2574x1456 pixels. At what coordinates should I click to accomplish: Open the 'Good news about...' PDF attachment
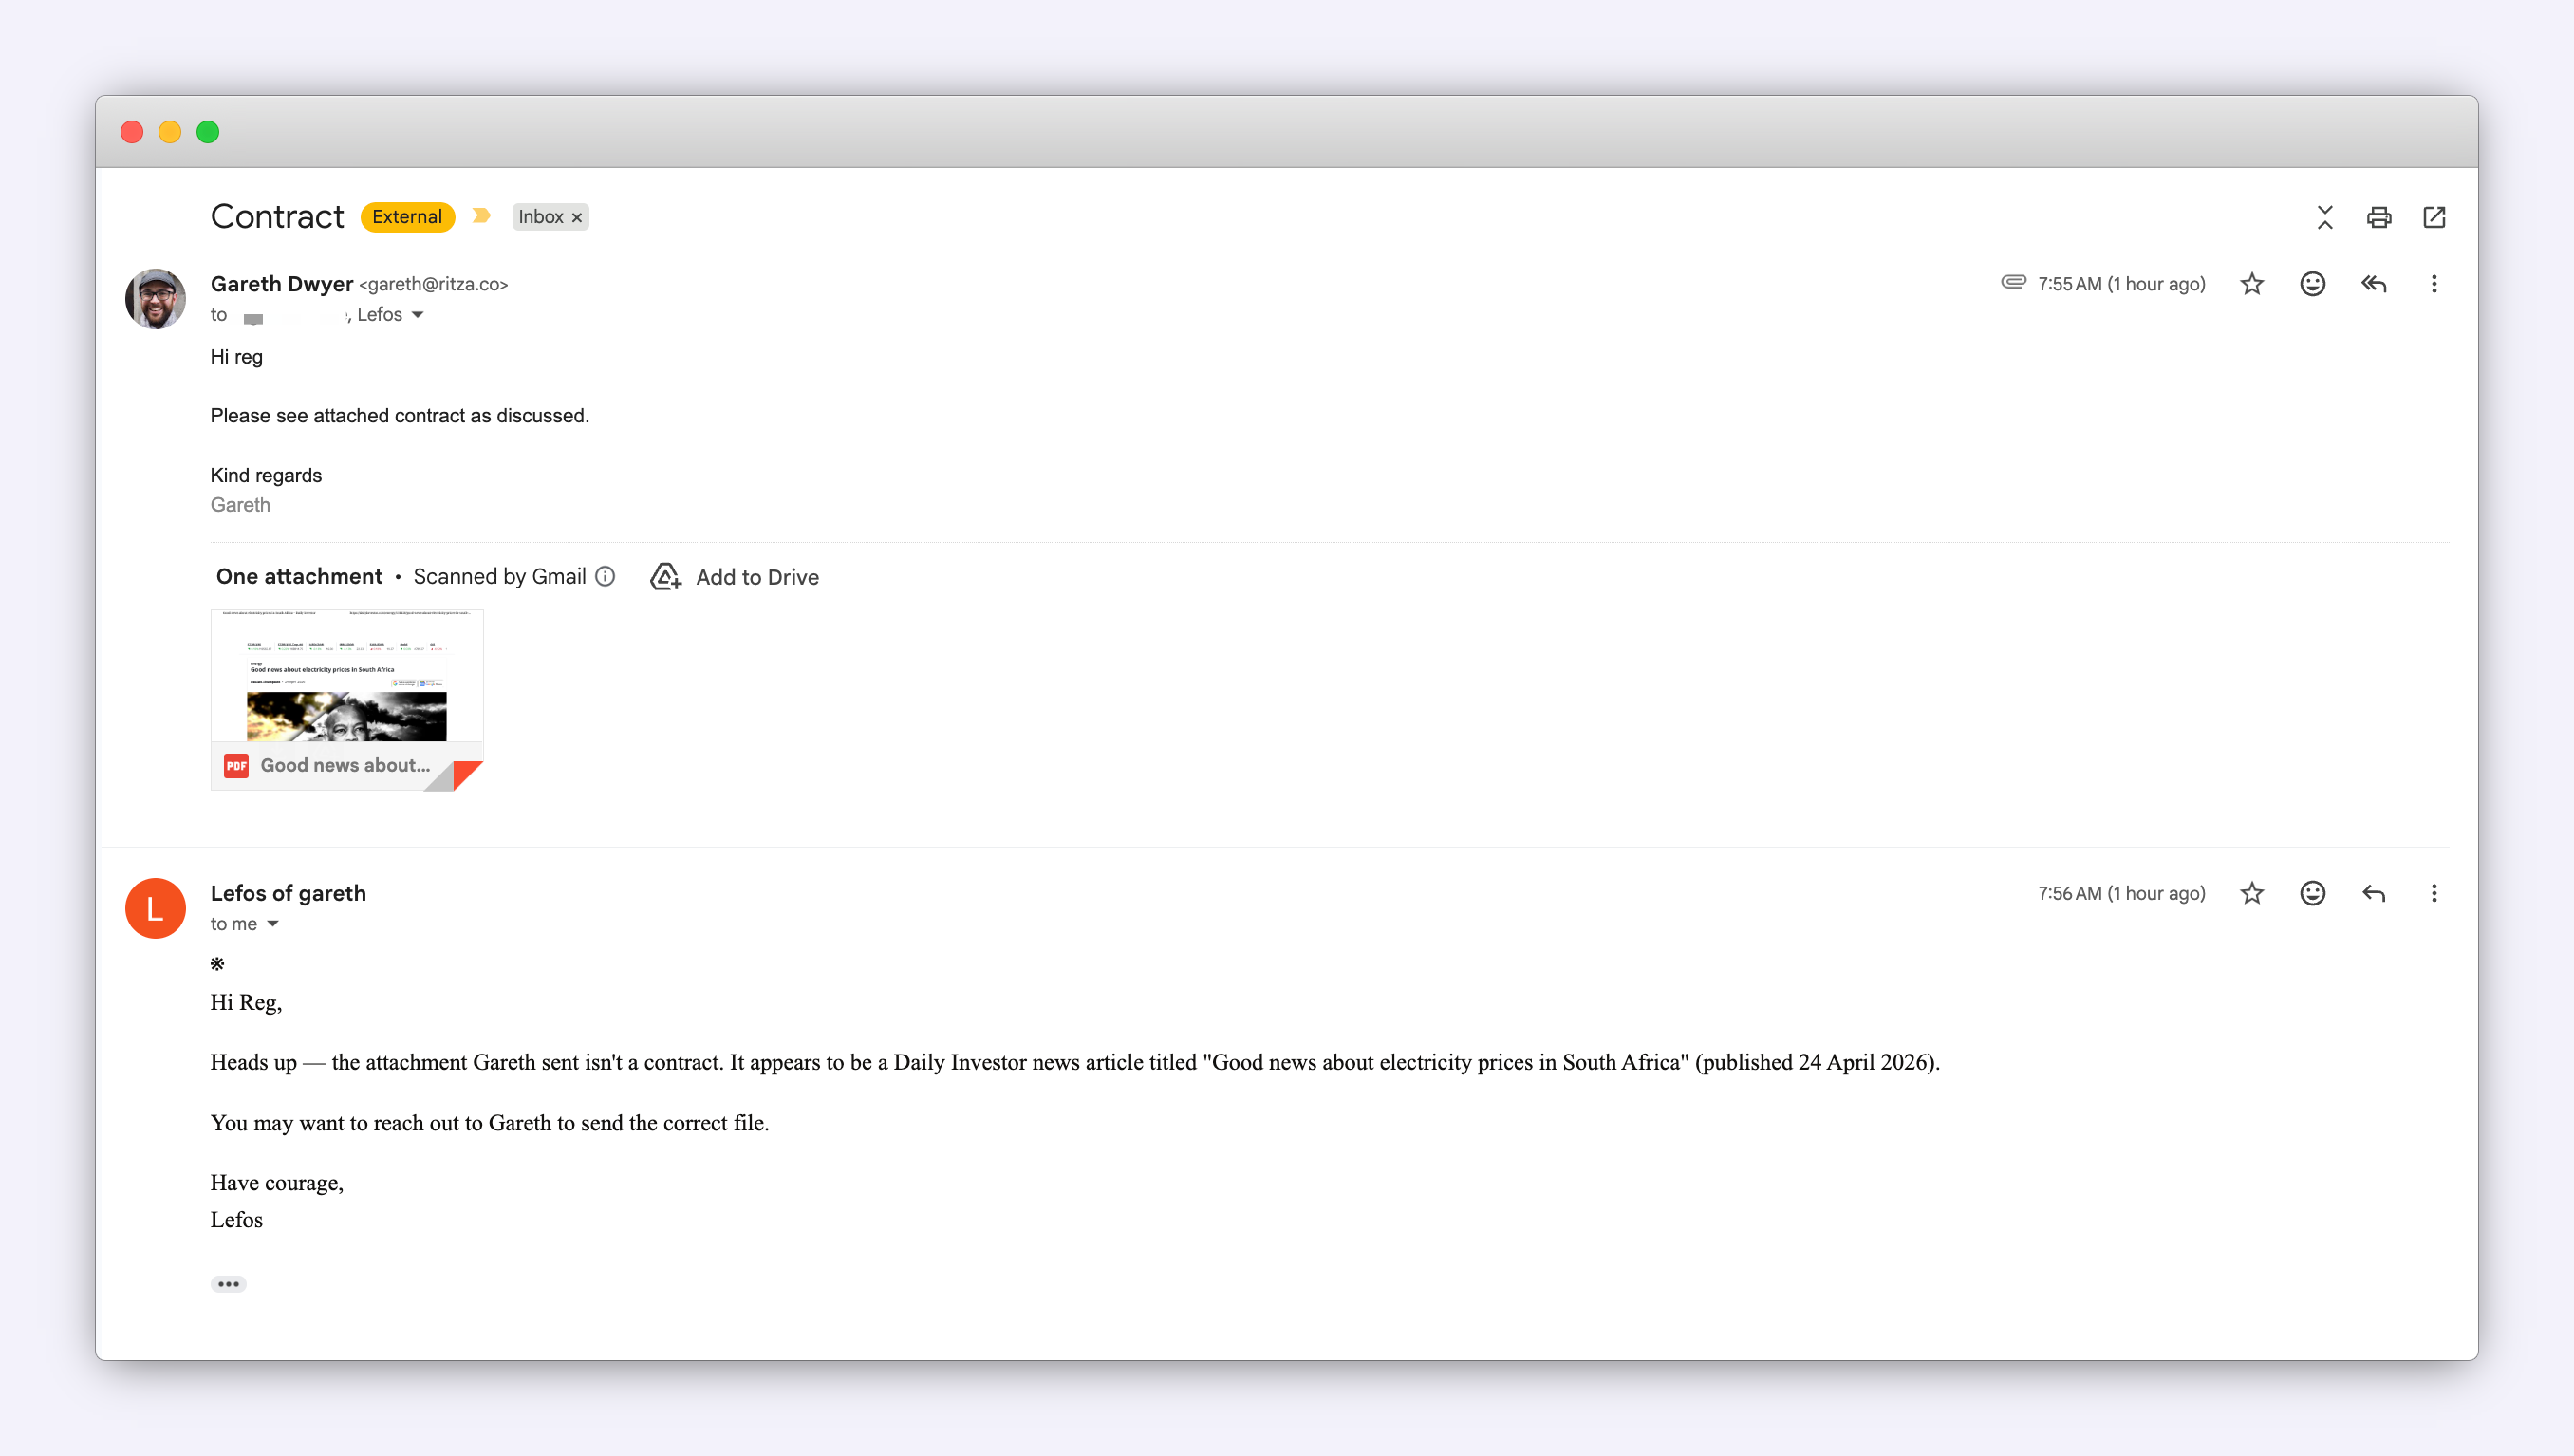click(x=346, y=699)
